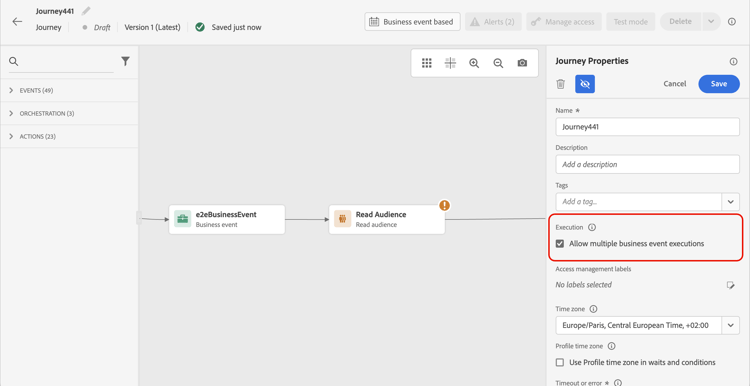Zoom in on the canvas
750x386 pixels.
474,63
